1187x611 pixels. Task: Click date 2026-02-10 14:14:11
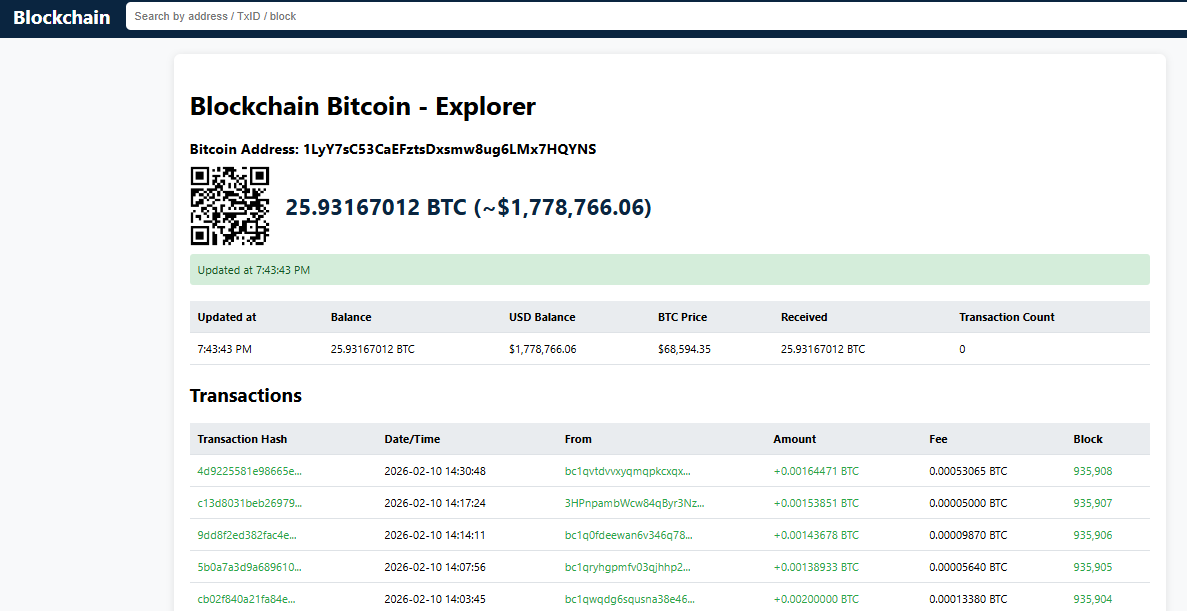pos(435,535)
